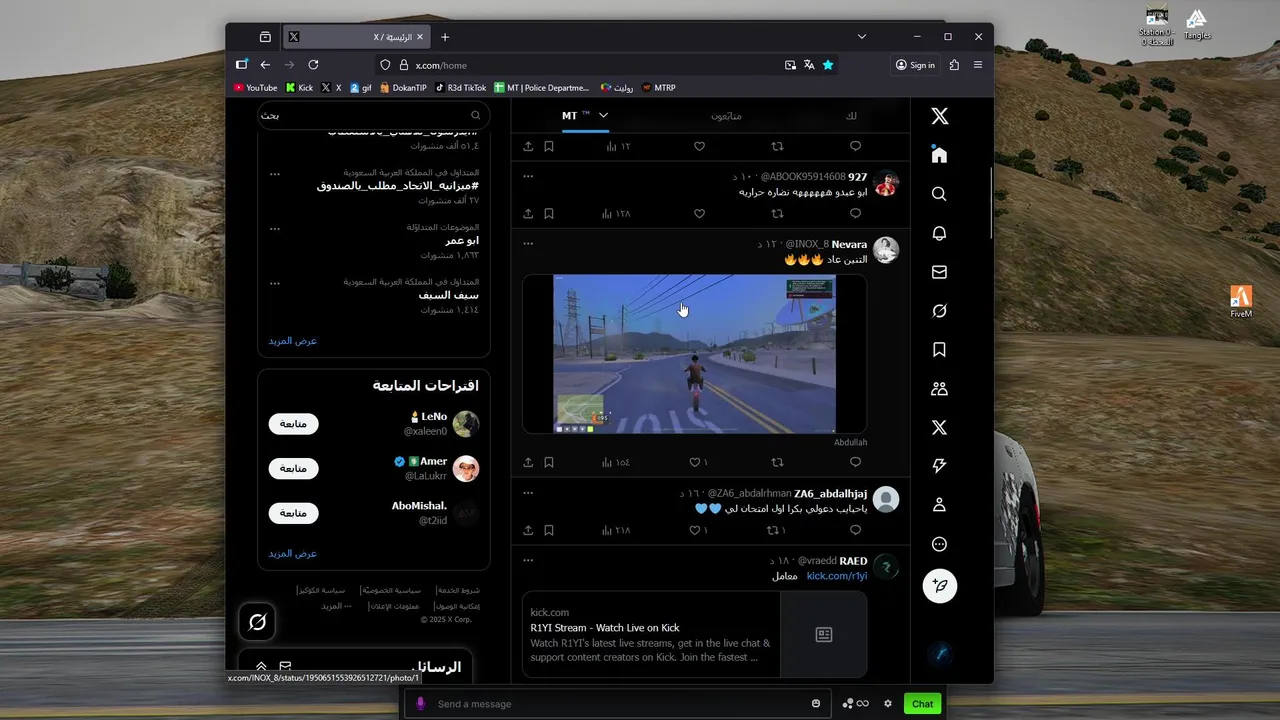
Task: Follow LeNo suggested account
Action: click(x=293, y=424)
